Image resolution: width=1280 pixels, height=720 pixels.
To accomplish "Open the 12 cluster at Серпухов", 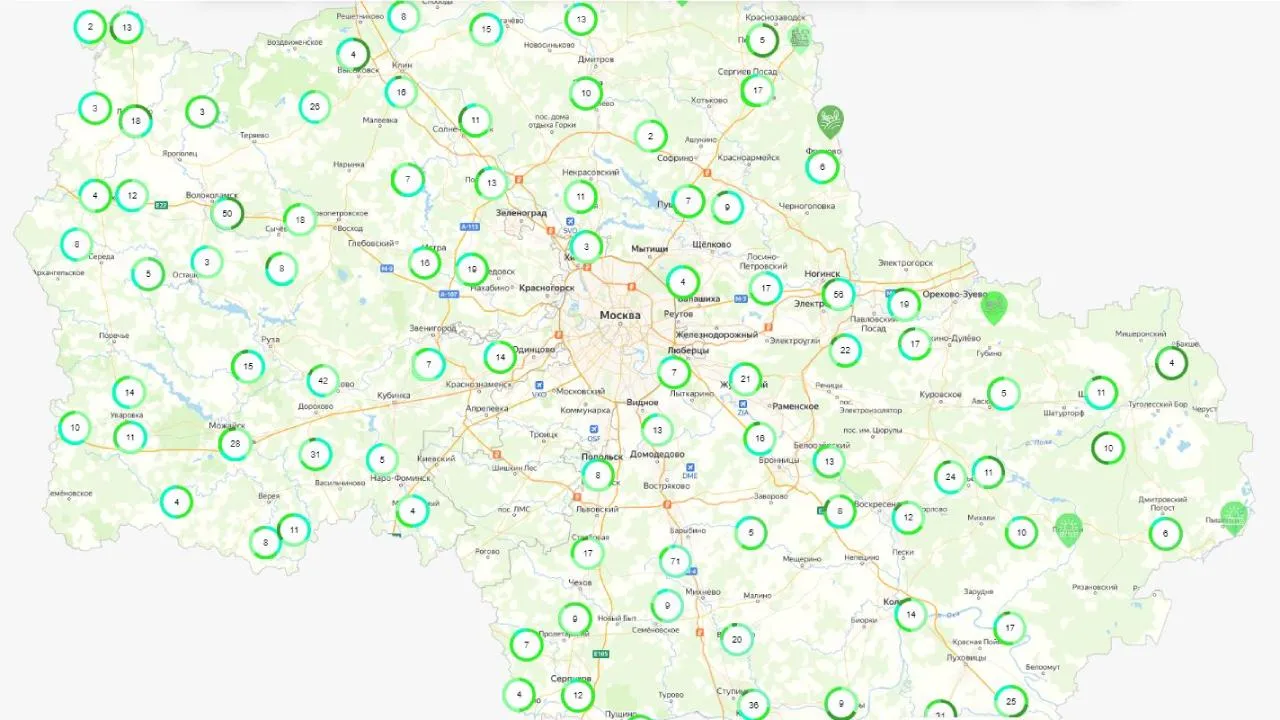I will pos(577,695).
